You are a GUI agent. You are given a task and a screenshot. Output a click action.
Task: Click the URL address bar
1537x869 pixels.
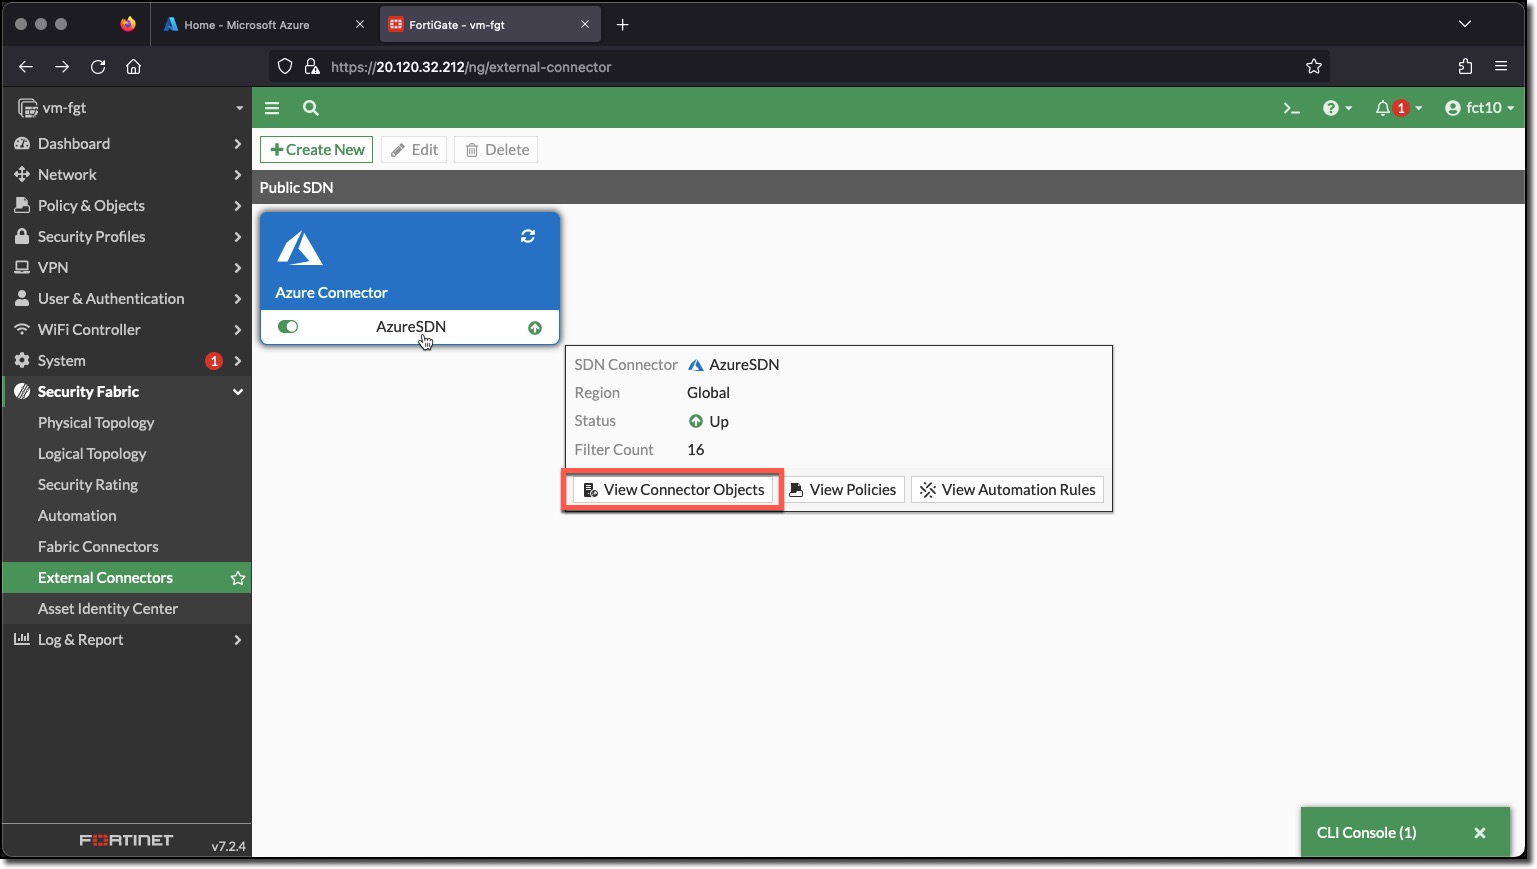800,67
